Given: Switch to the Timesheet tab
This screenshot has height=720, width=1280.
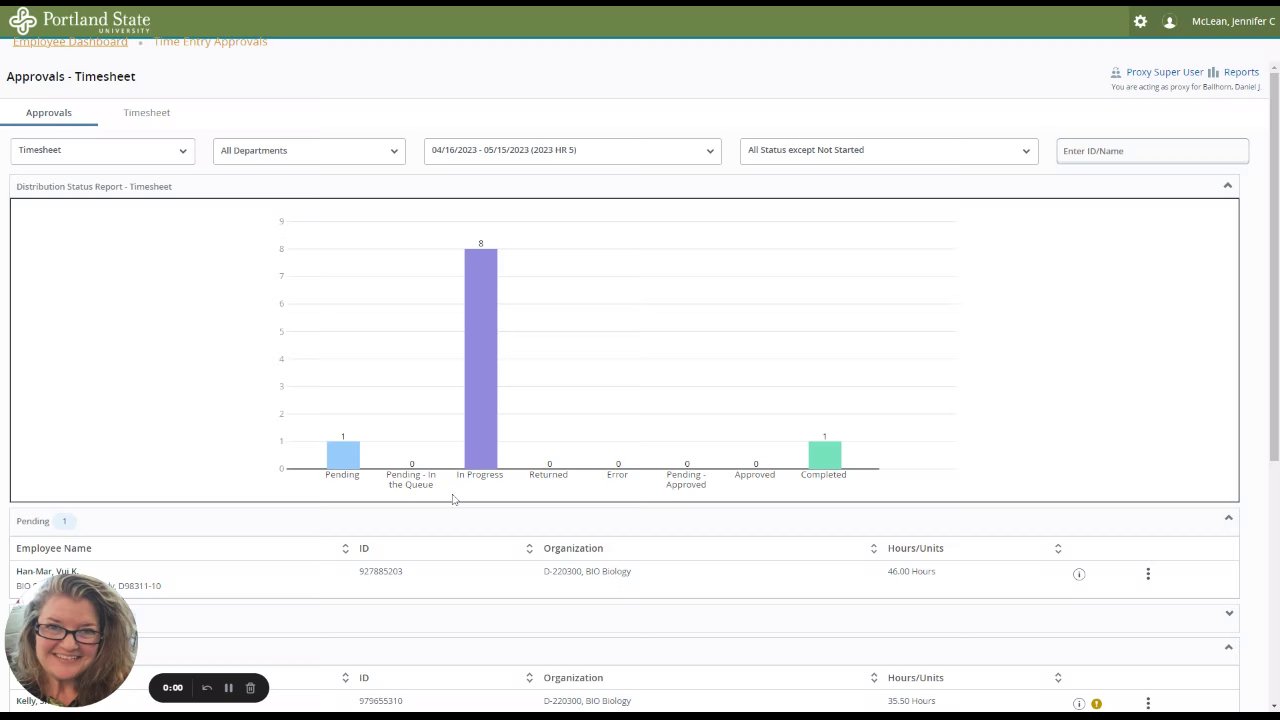Looking at the screenshot, I should 147,113.
